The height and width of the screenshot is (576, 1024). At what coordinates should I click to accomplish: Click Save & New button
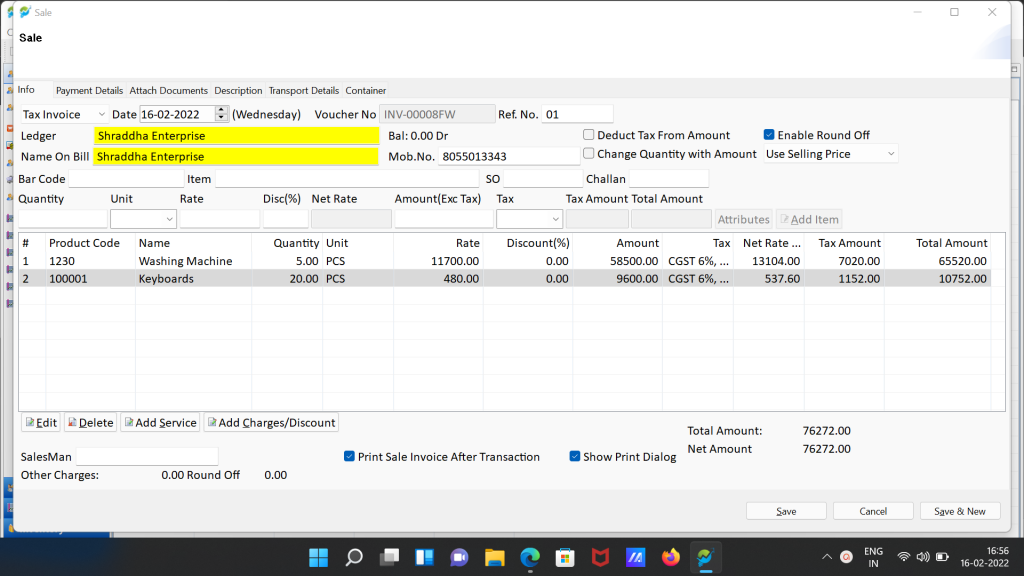click(x=960, y=511)
